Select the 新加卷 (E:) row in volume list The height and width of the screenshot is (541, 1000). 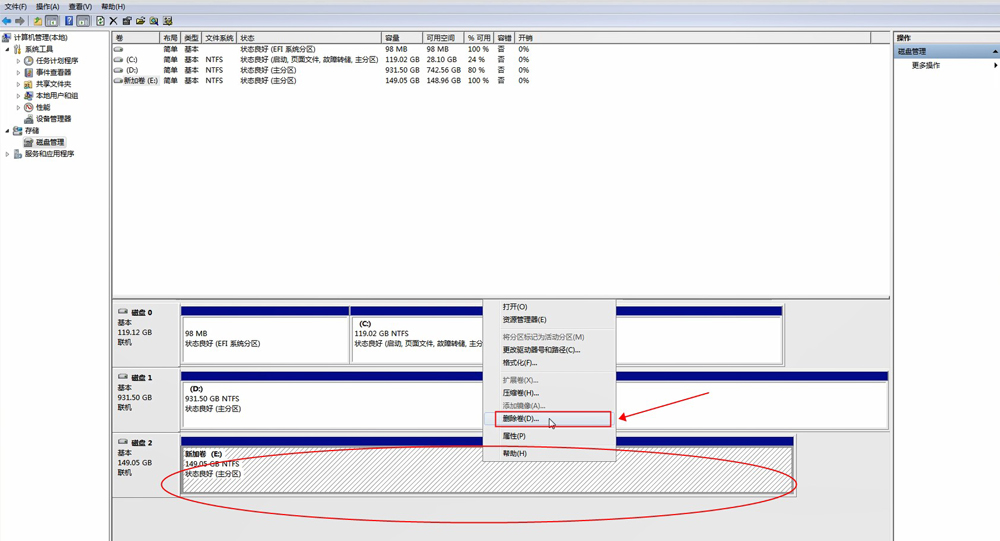point(140,81)
